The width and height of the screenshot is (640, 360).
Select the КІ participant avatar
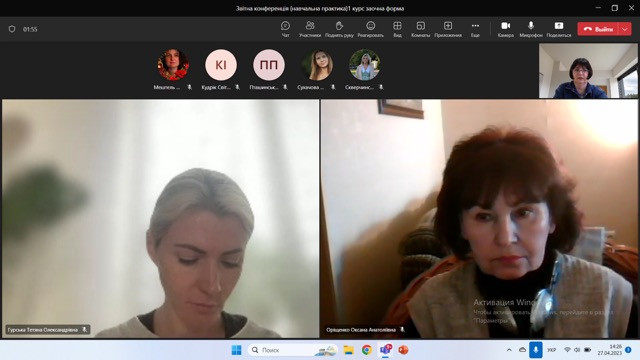[x=221, y=64]
